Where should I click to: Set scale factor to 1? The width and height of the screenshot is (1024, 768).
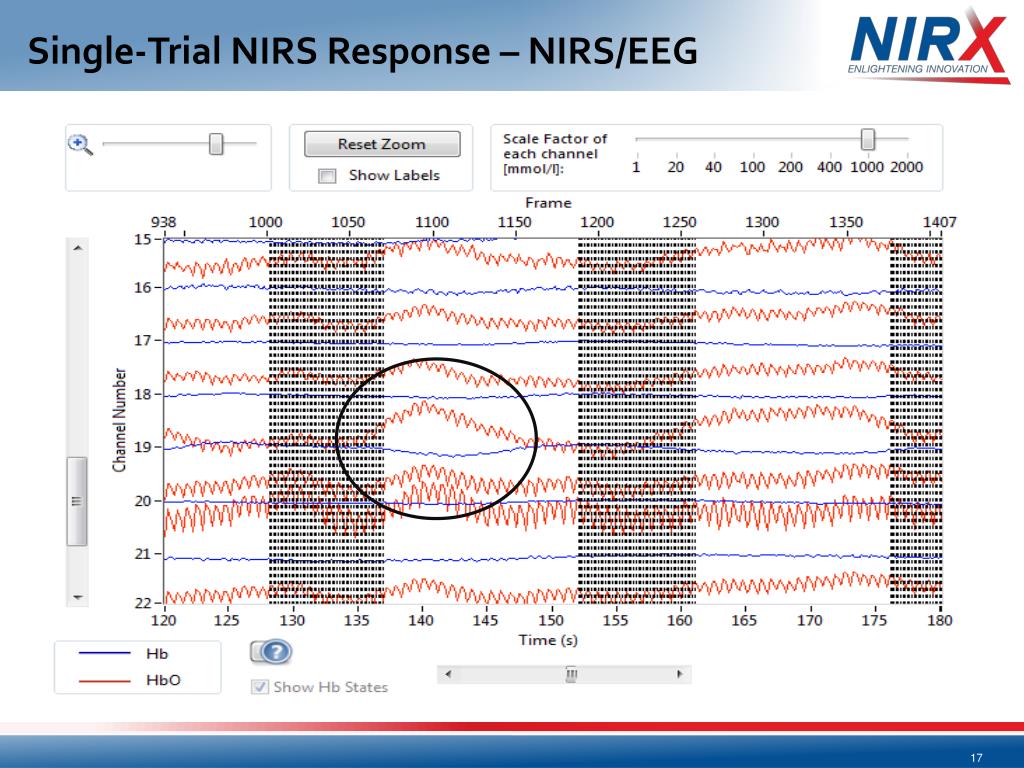[x=636, y=167]
